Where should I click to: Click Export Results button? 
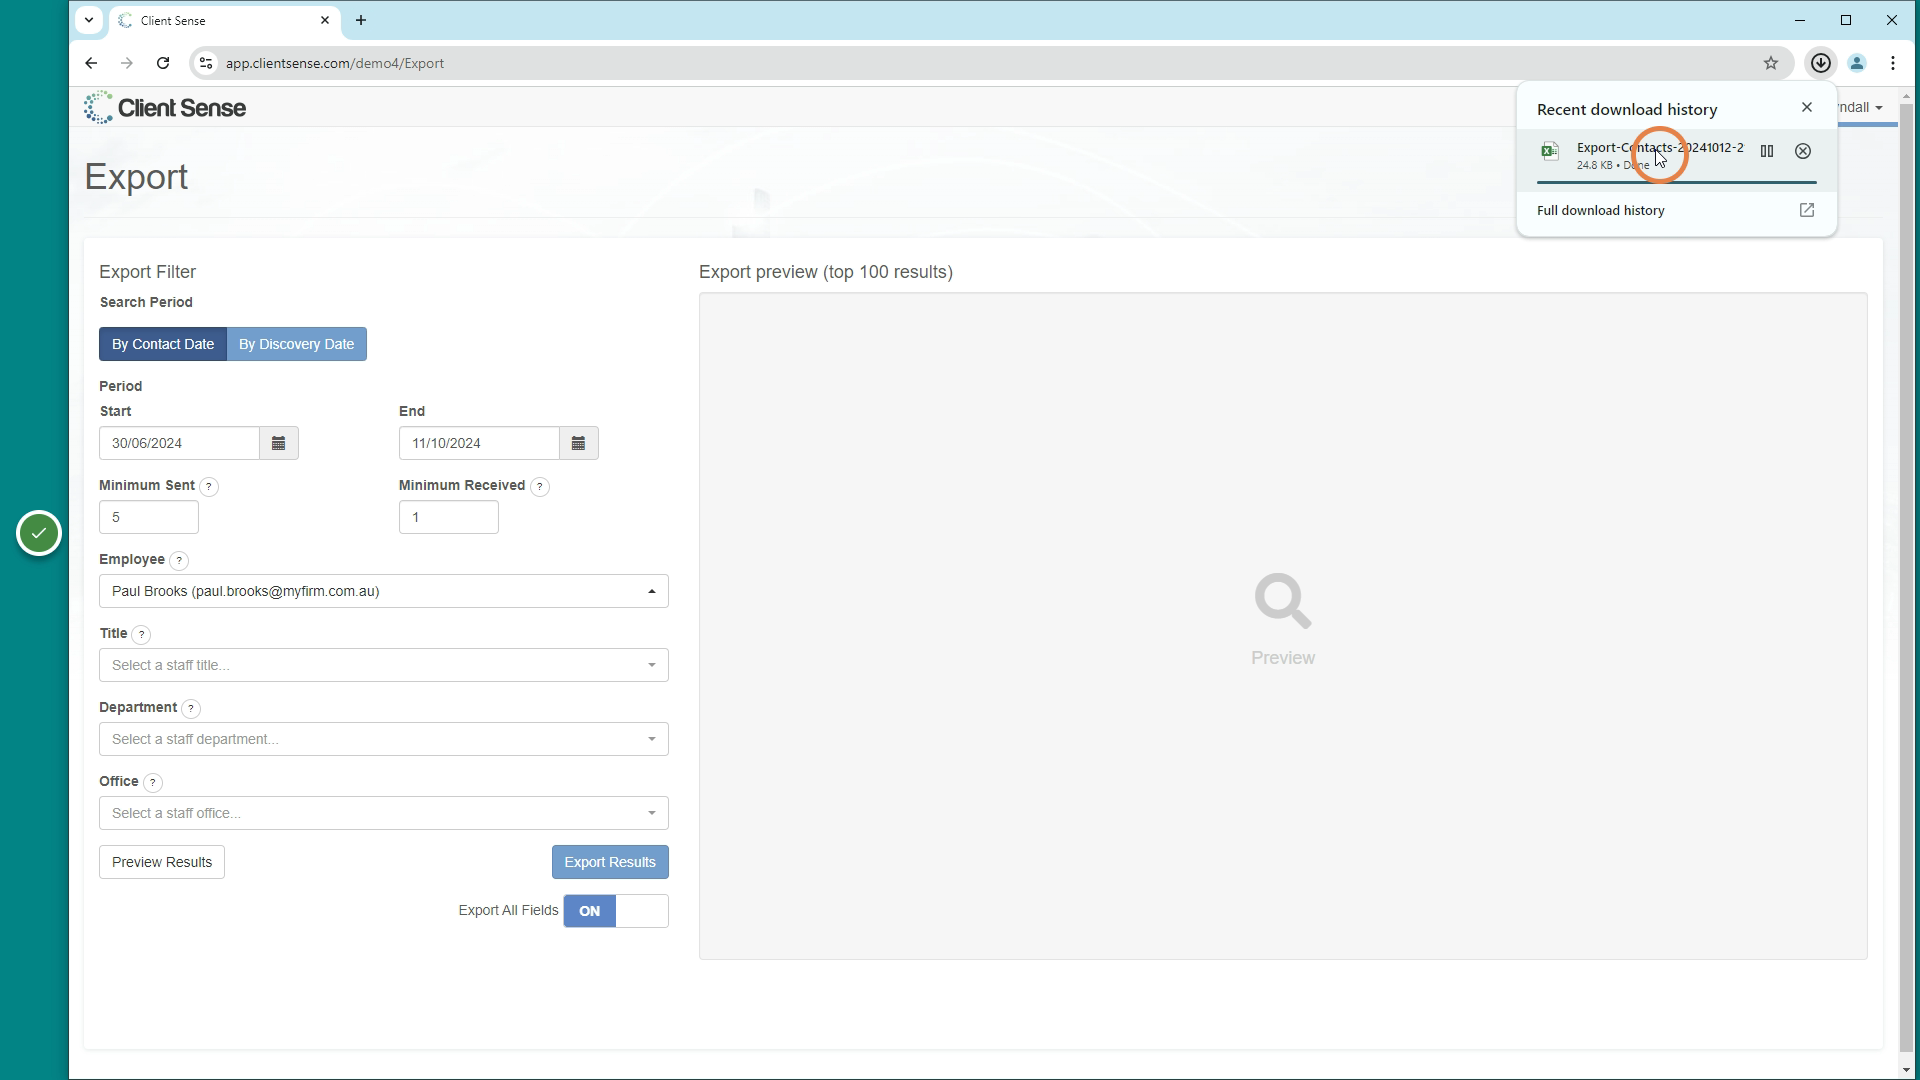tap(610, 862)
